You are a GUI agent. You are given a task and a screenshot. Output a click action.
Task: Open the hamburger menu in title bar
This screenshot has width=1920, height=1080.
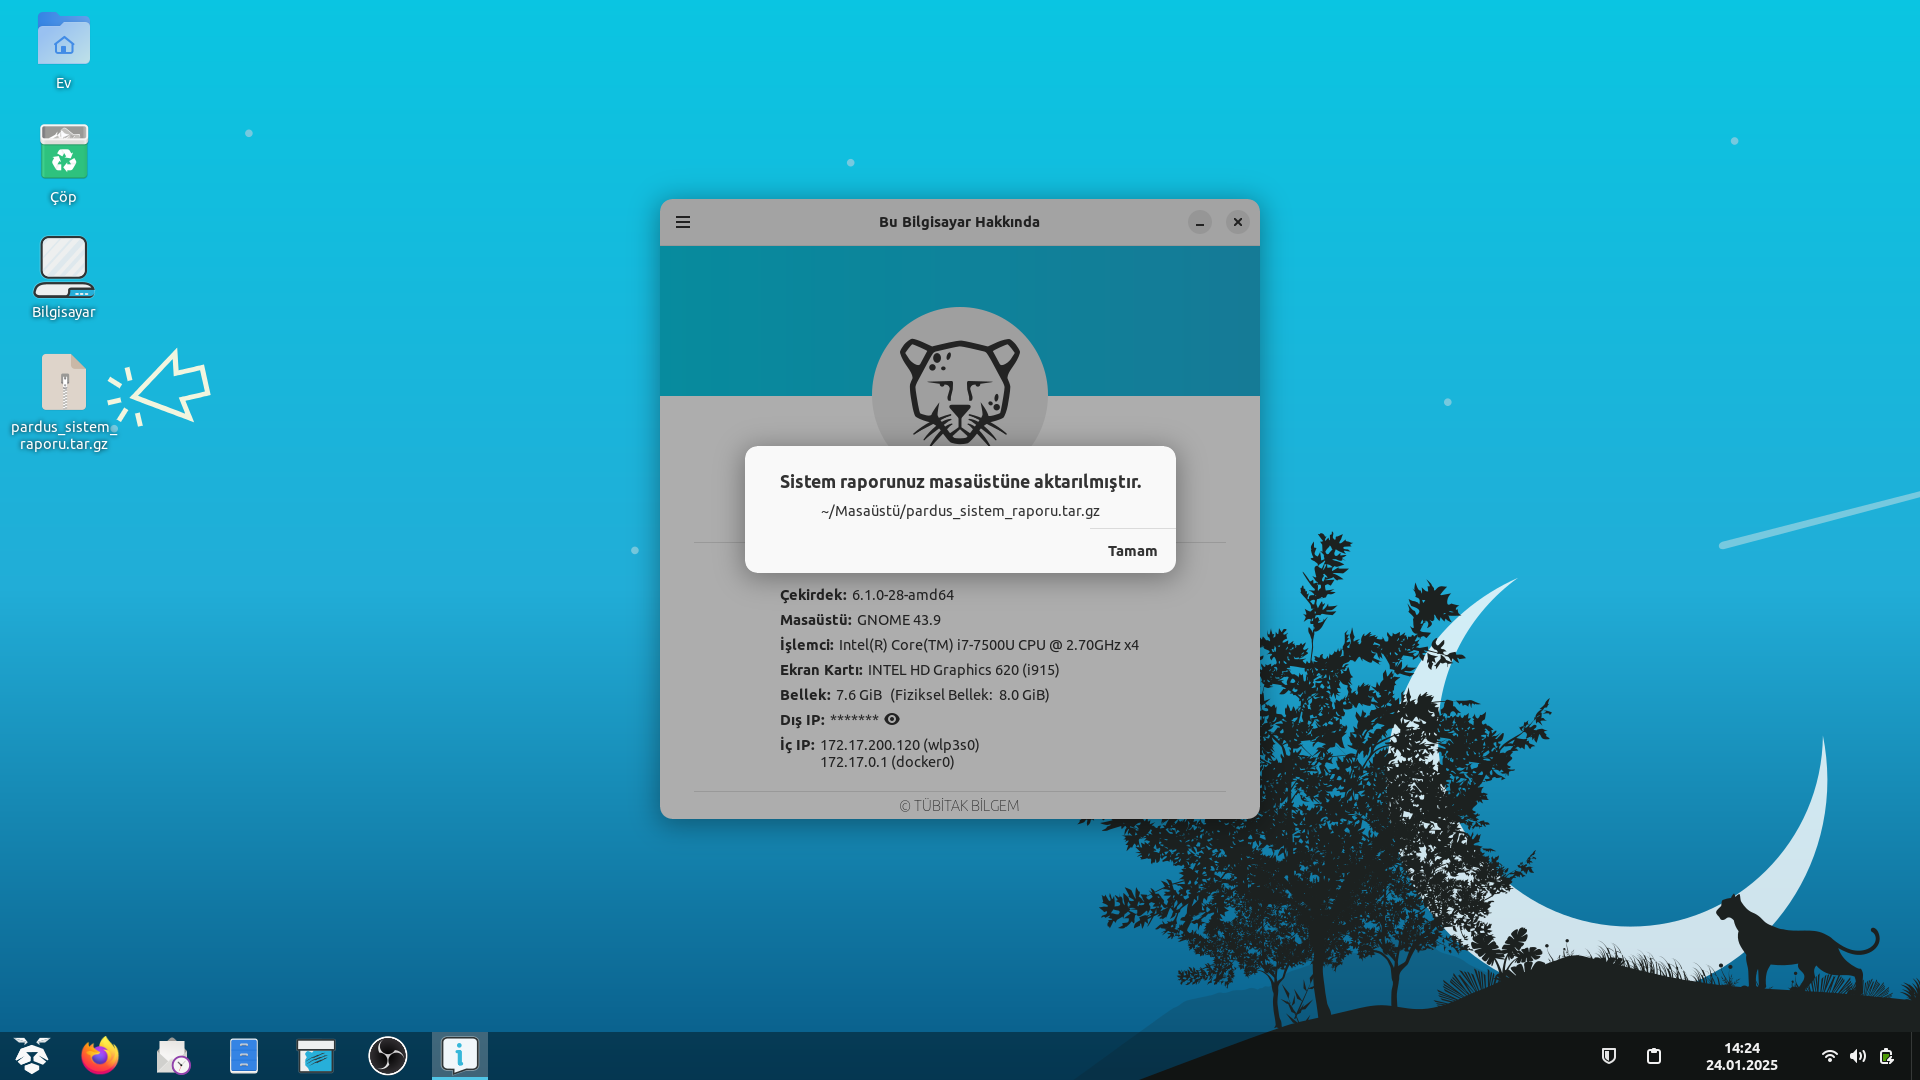[x=683, y=222]
